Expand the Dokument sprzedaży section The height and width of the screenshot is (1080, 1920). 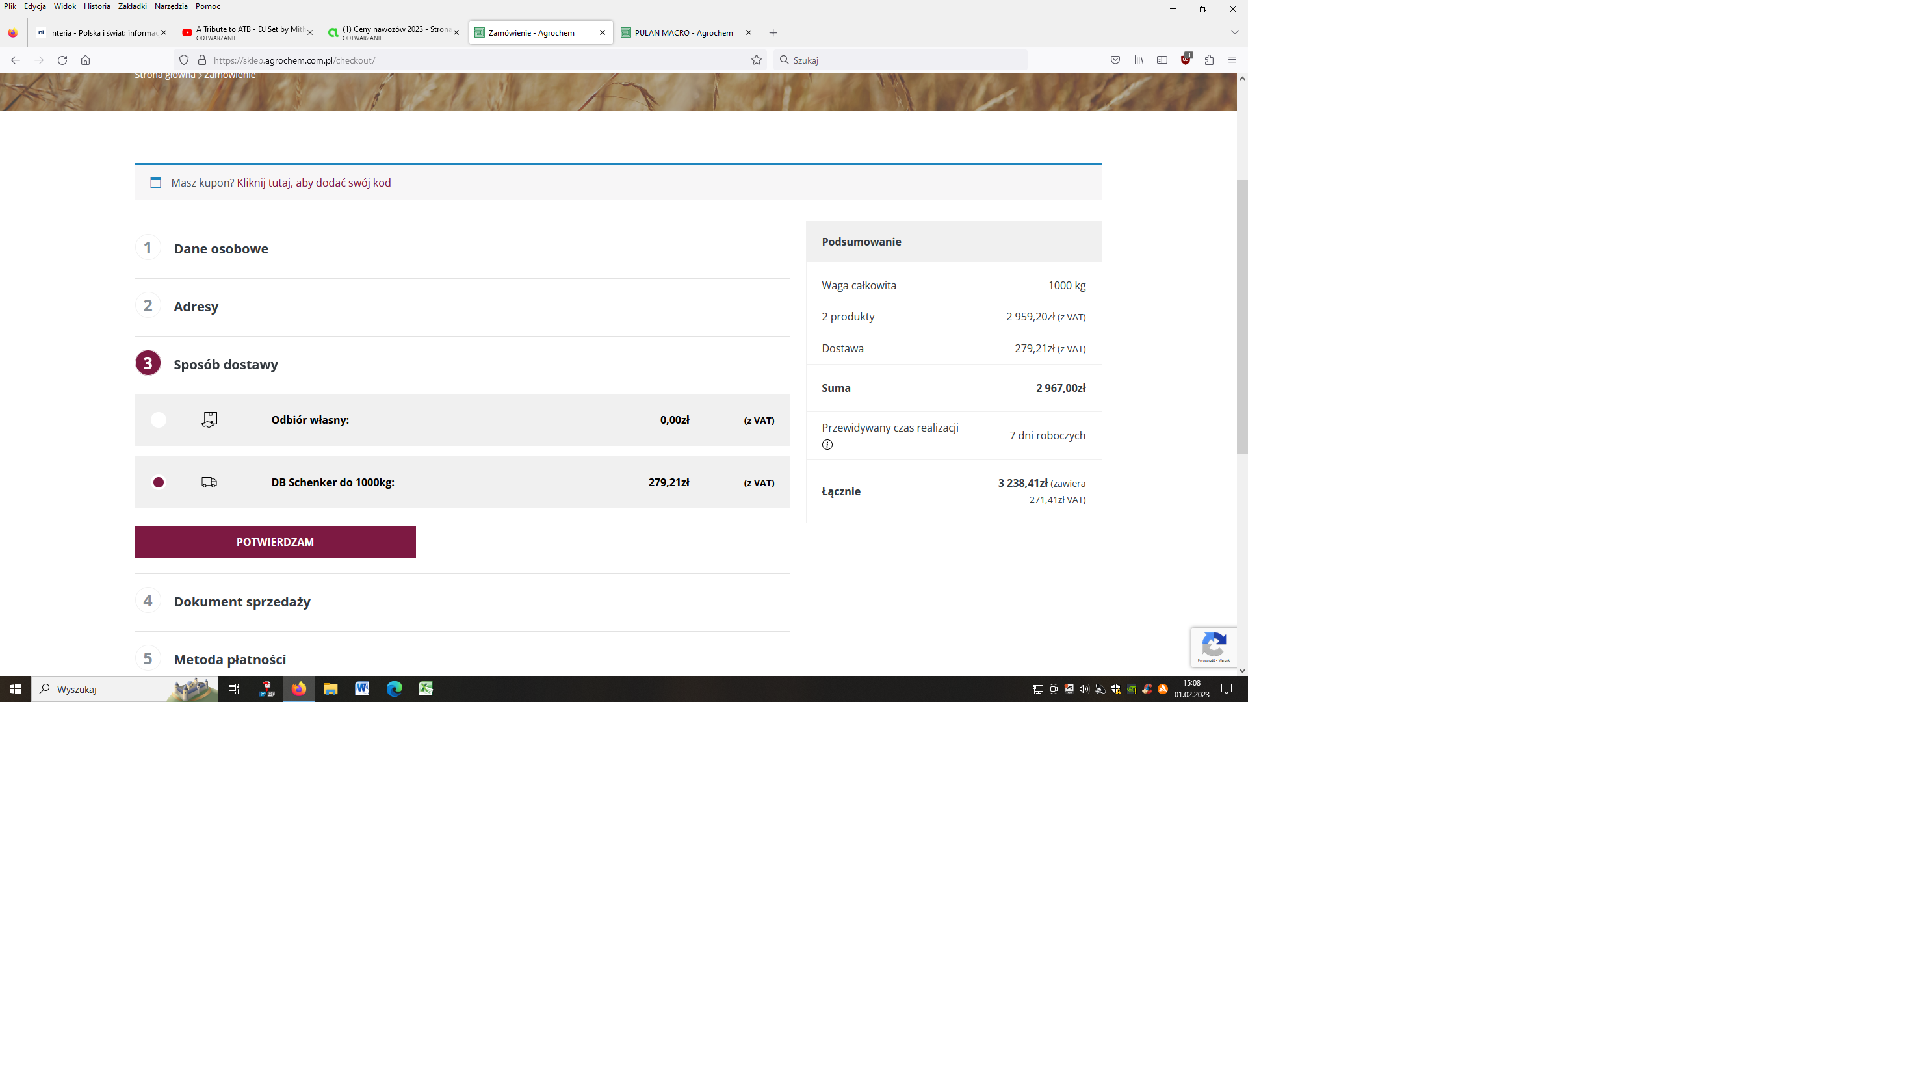pos(242,602)
